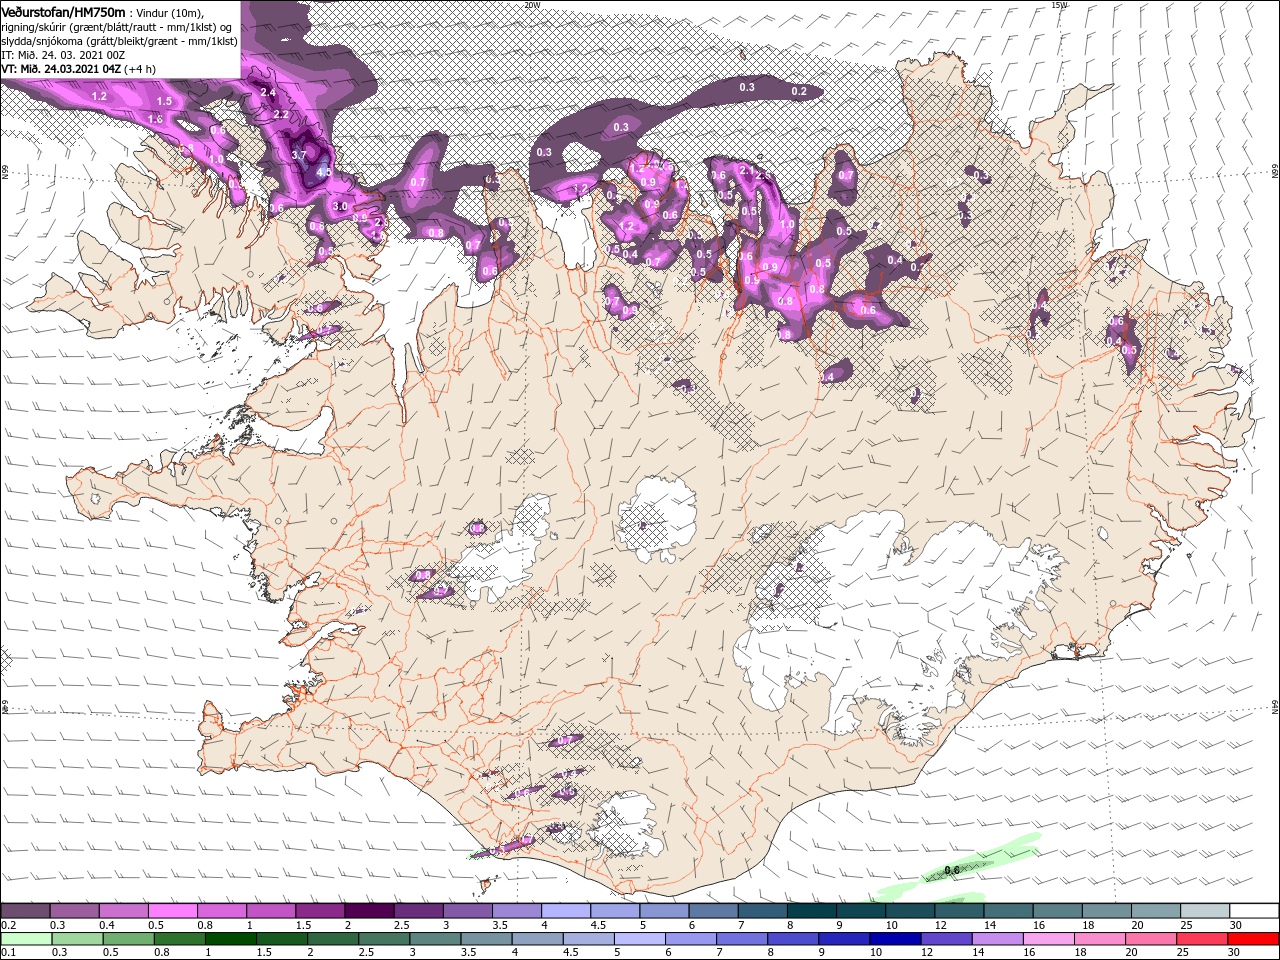Click the 3.7 precipitation value on the map

pos(298,155)
